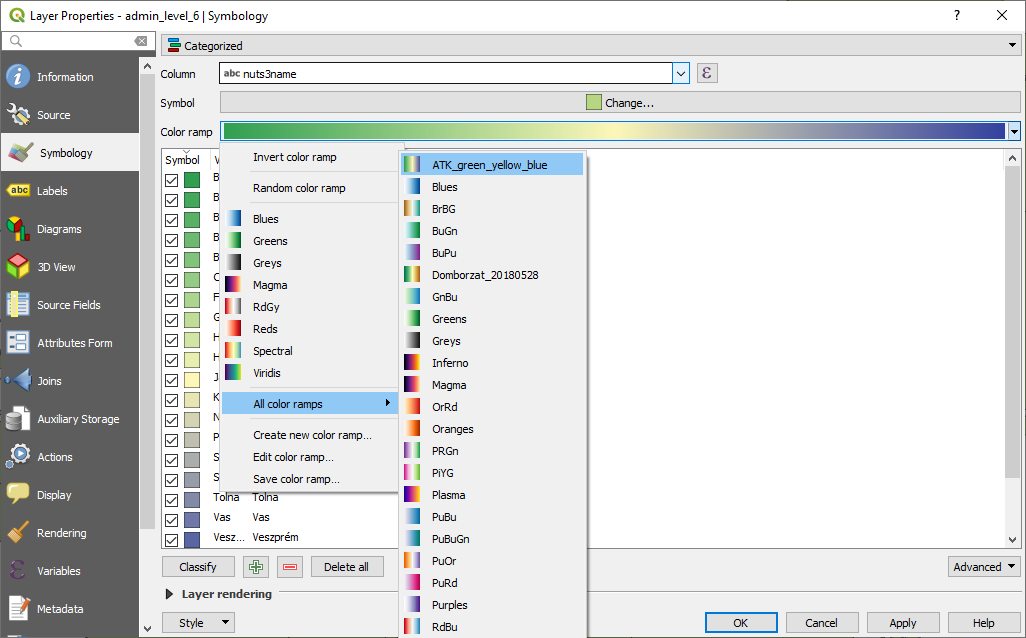This screenshot has height=638, width=1026.
Task: Open the Display speech bubble icon
Action: pos(18,495)
